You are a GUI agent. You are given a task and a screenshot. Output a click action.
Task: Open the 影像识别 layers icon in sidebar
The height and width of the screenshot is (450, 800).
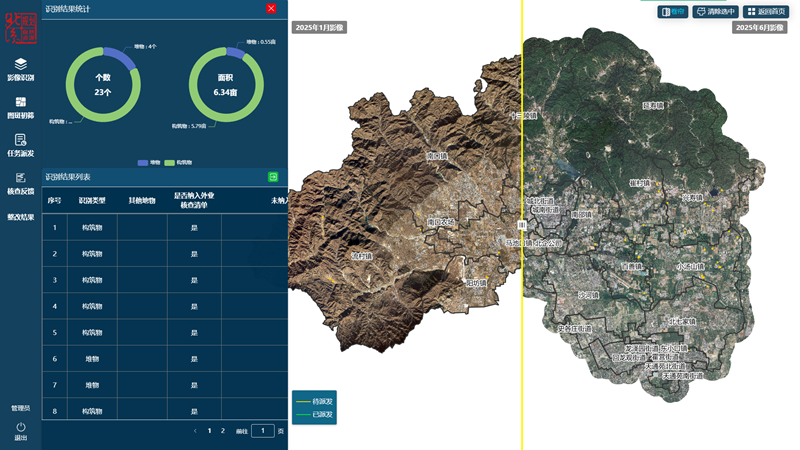click(21, 64)
